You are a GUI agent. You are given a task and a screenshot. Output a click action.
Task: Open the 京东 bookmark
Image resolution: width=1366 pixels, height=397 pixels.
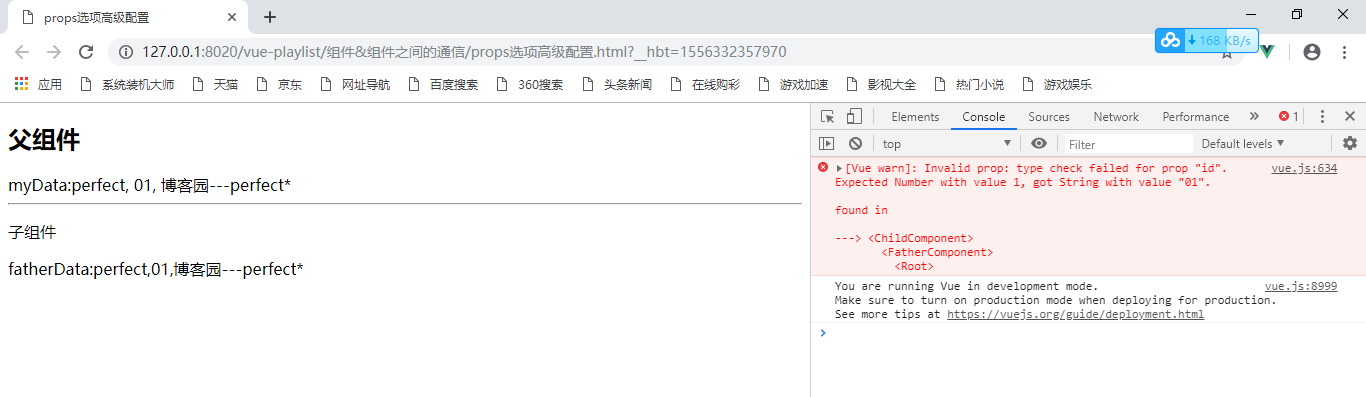click(x=279, y=85)
